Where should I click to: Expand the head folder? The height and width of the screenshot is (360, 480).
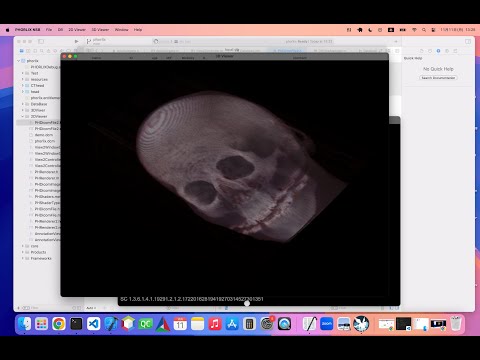coord(23,92)
